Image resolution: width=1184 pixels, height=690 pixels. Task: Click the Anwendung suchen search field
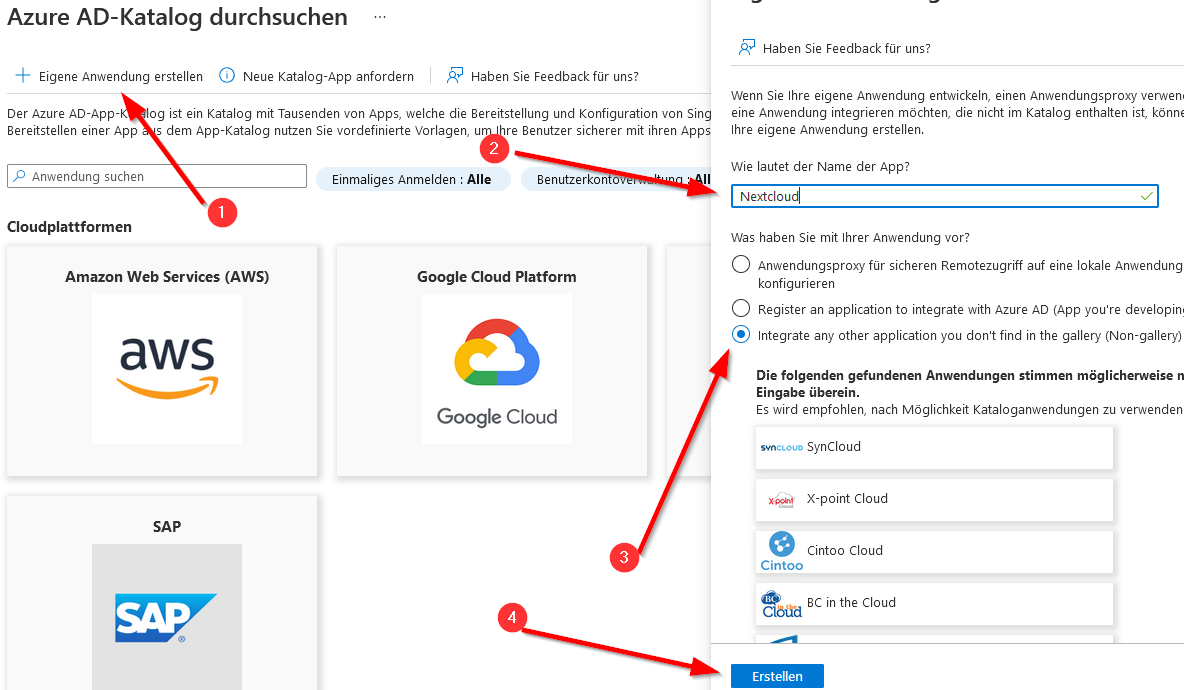coord(157,176)
